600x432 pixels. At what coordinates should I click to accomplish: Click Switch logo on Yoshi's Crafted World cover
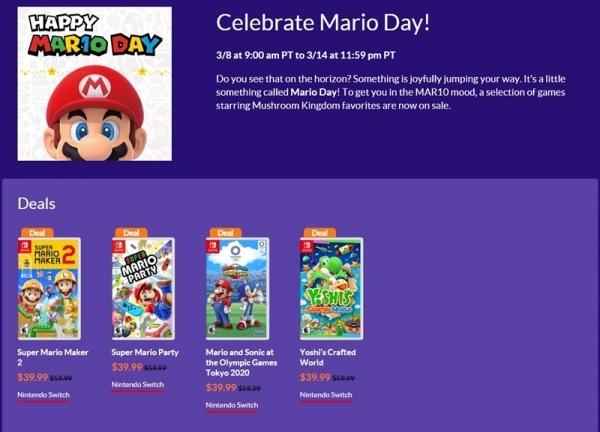tap(307, 246)
